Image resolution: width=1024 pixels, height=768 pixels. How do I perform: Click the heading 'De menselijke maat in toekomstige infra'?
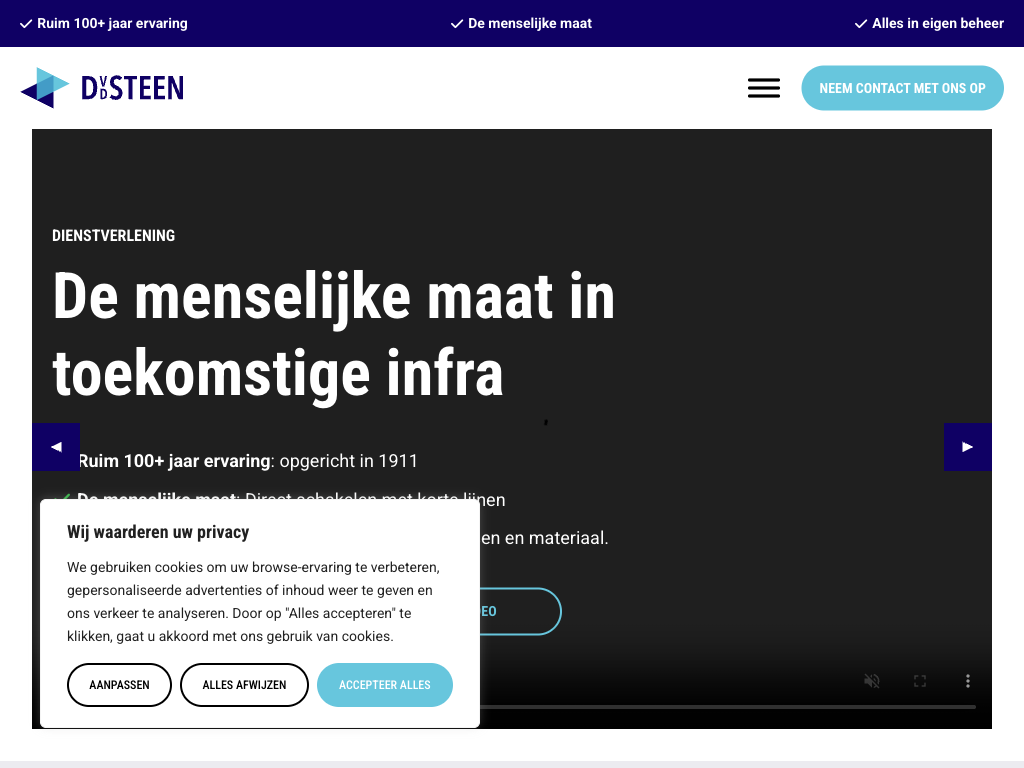coord(333,335)
